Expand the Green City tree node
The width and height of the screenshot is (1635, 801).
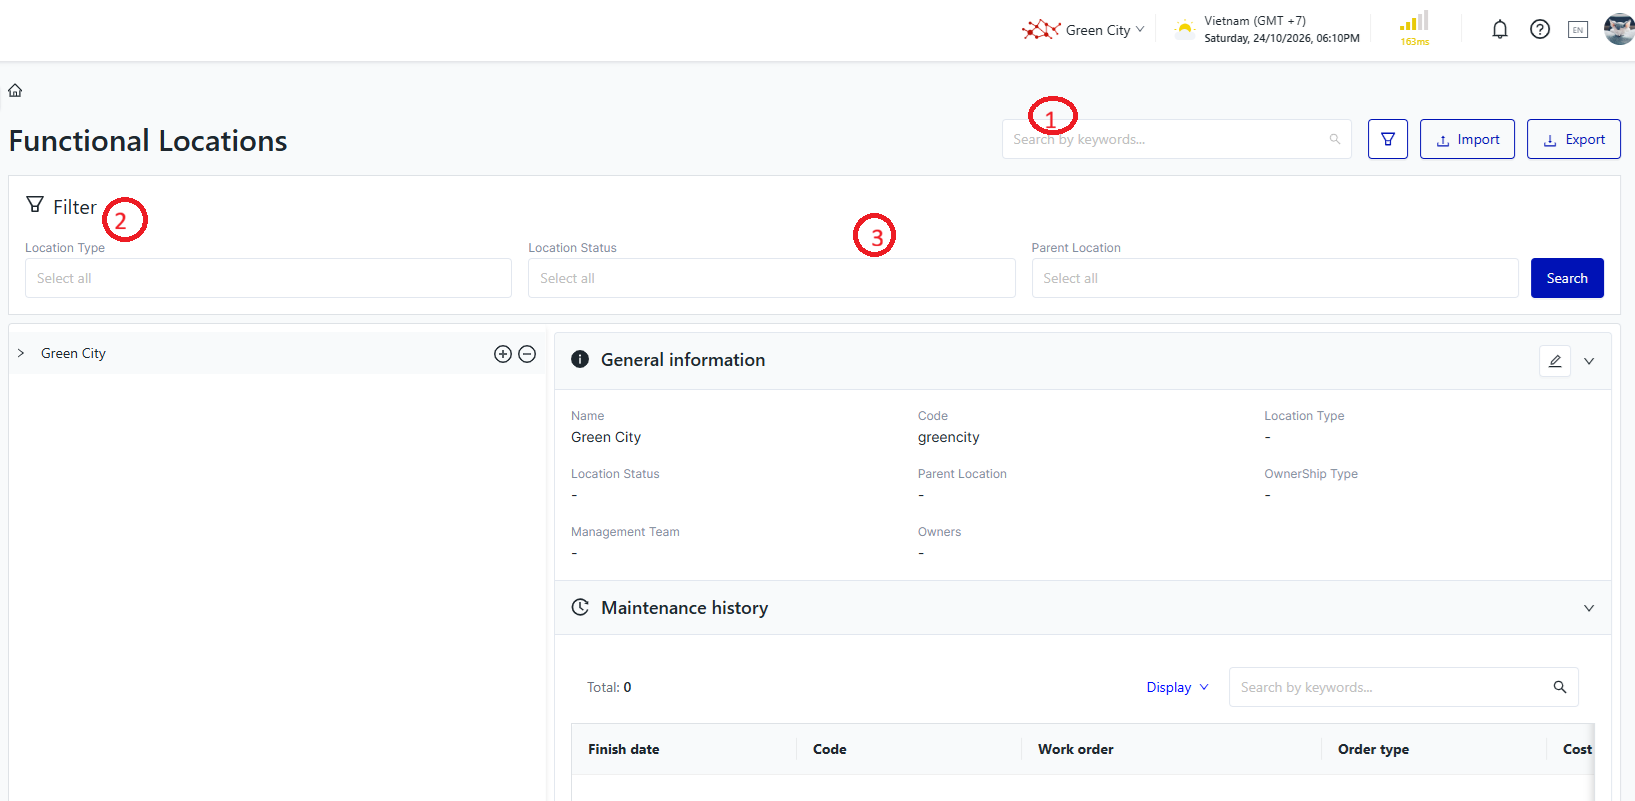coord(21,353)
